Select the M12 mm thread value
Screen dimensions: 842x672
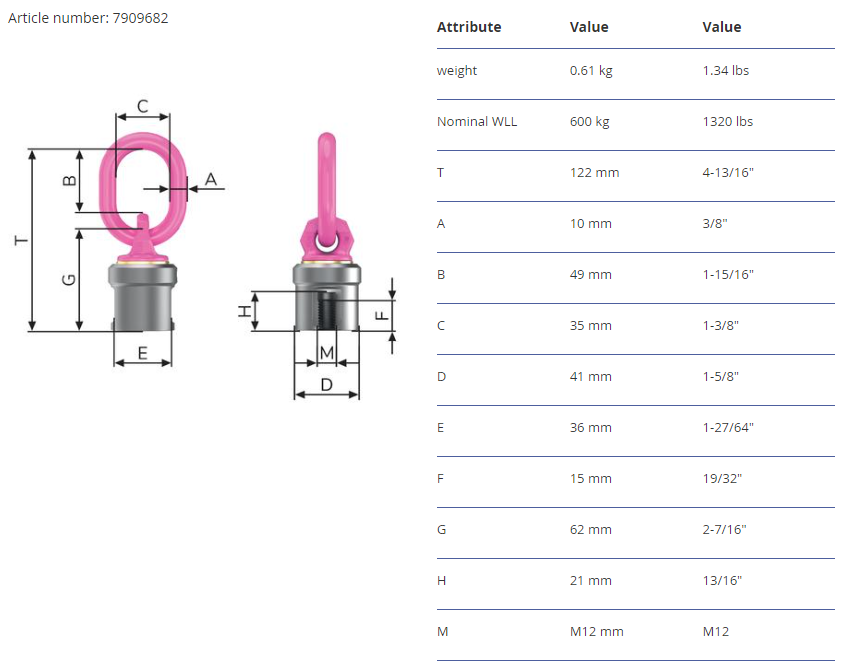coord(597,632)
